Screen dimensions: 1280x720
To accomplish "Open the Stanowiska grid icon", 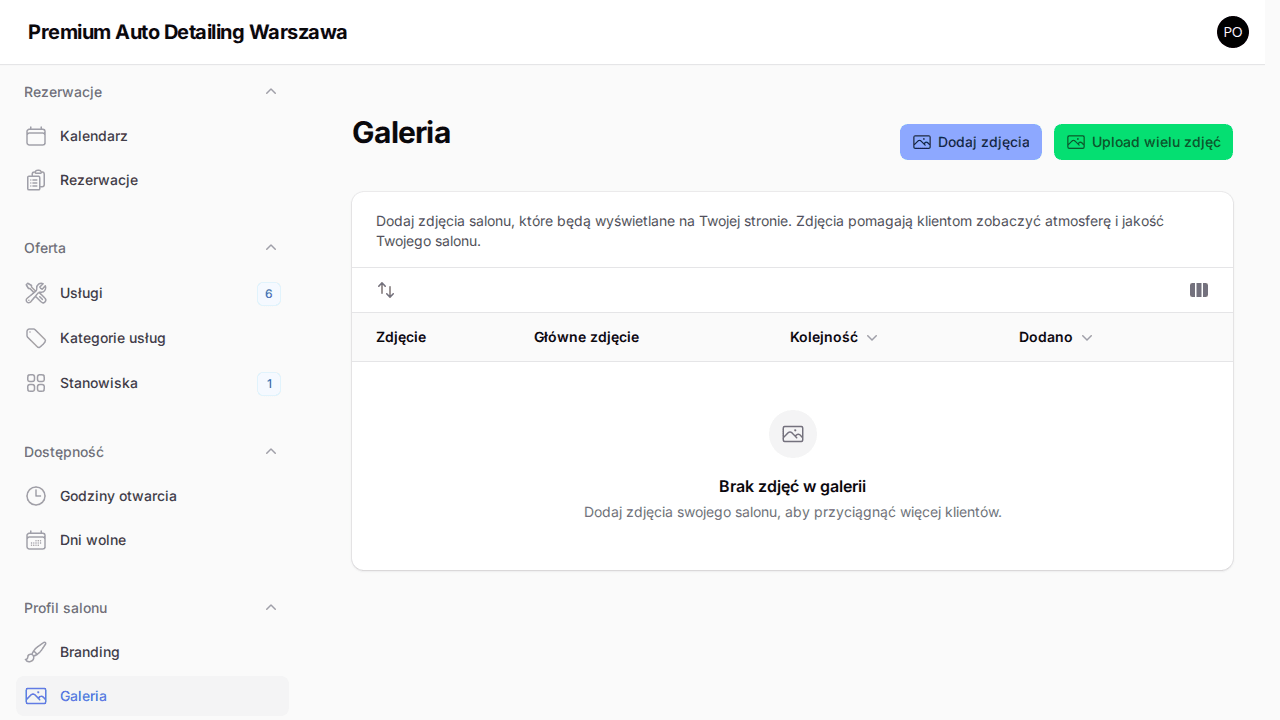I will click(x=36, y=383).
